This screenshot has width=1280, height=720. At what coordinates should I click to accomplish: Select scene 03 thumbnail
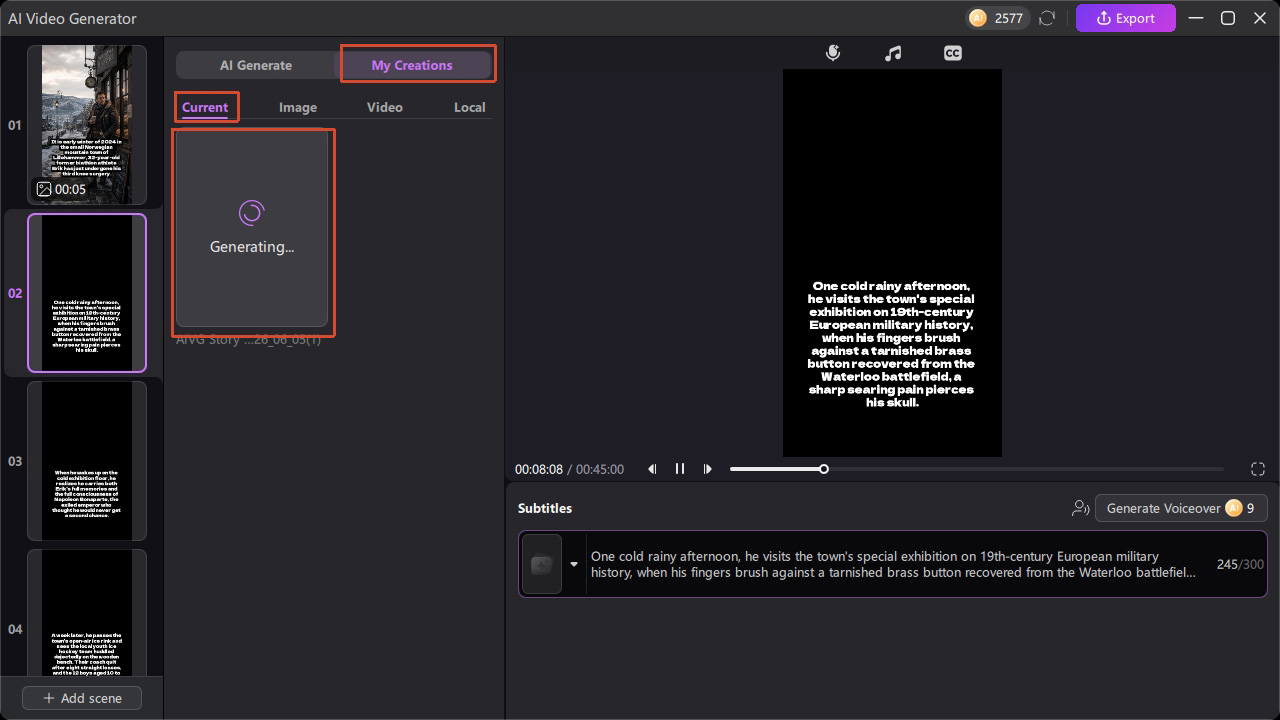tap(87, 461)
